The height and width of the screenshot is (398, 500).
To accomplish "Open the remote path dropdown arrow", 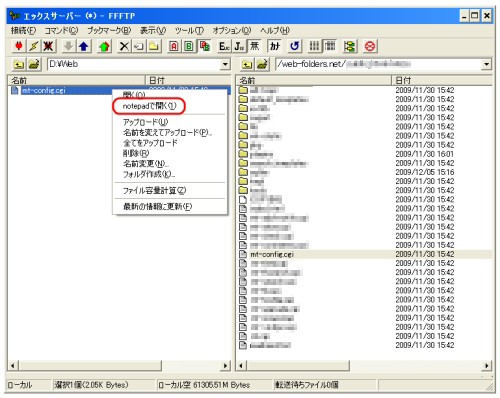I will (486, 64).
